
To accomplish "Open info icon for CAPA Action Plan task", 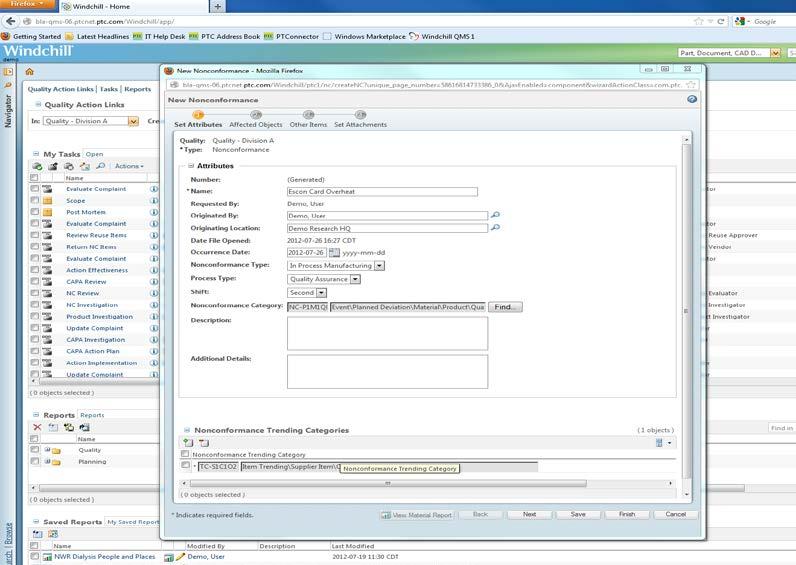I will coord(154,351).
